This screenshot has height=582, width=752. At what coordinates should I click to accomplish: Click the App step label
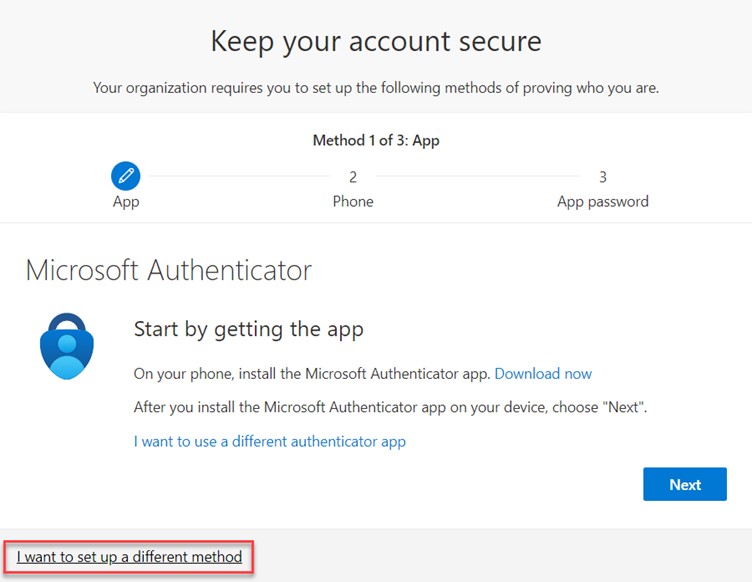pos(126,202)
